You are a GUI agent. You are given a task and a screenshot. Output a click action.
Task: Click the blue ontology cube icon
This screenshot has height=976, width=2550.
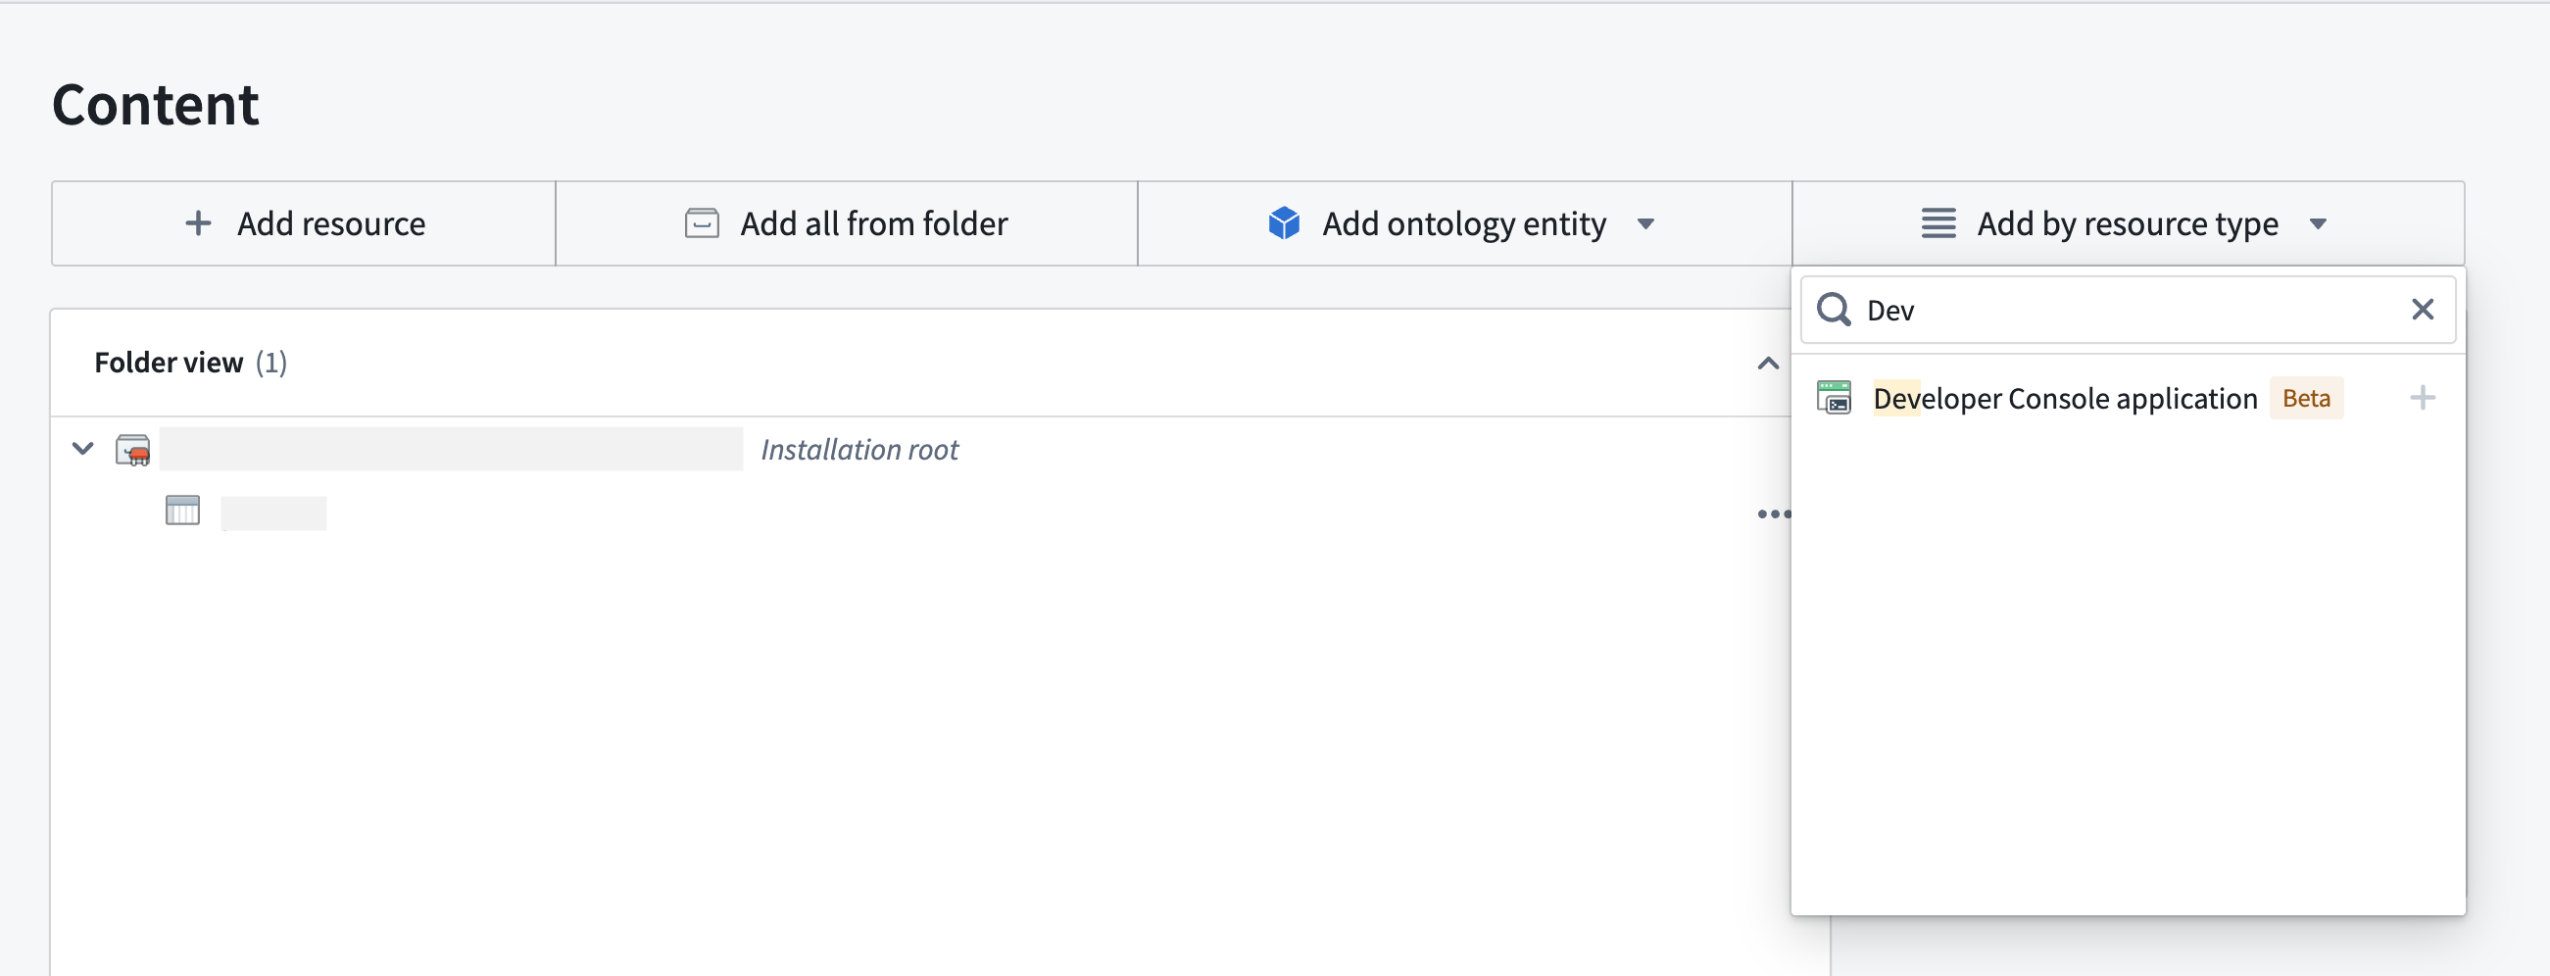point(1282,223)
